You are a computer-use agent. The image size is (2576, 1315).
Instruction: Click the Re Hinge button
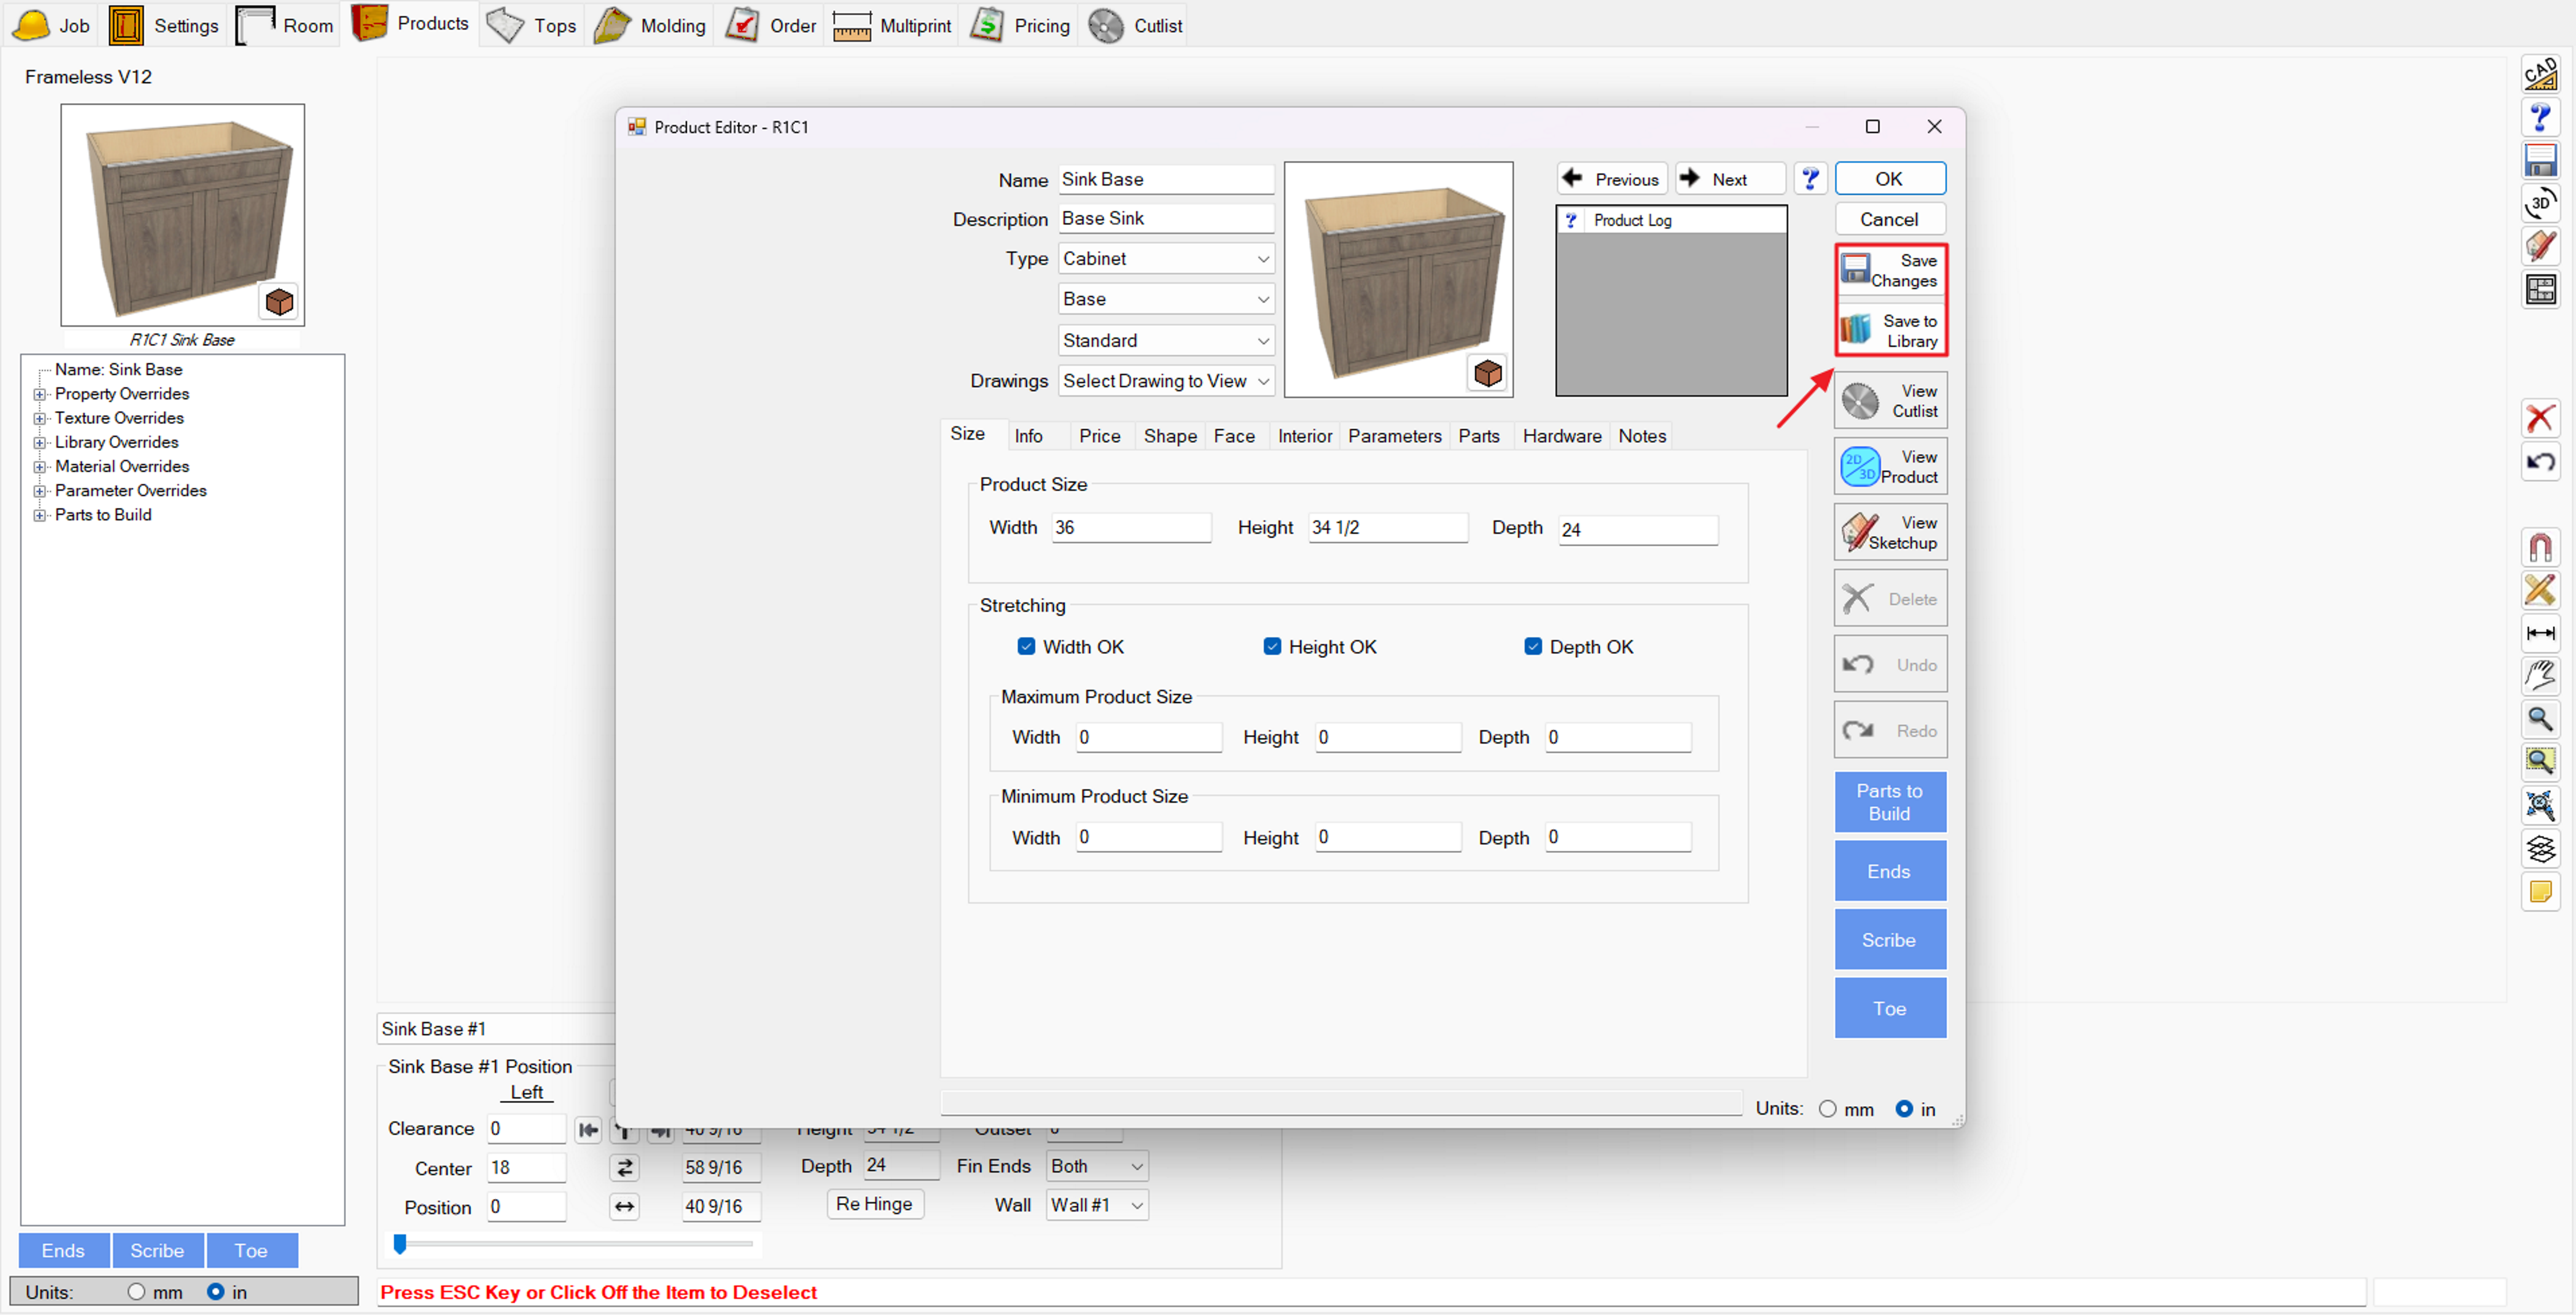coord(874,1204)
